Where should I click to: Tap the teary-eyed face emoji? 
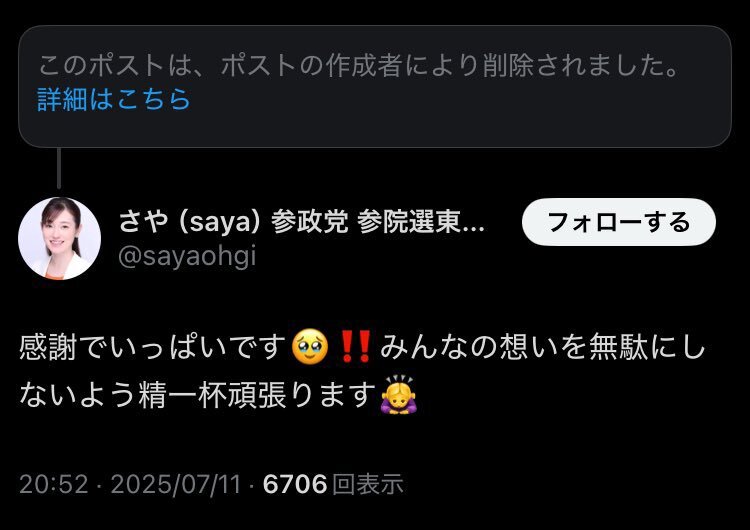tap(310, 346)
